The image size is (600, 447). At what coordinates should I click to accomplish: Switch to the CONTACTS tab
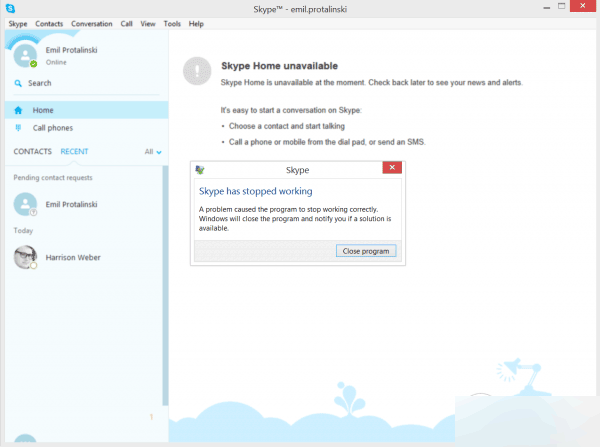tap(33, 152)
